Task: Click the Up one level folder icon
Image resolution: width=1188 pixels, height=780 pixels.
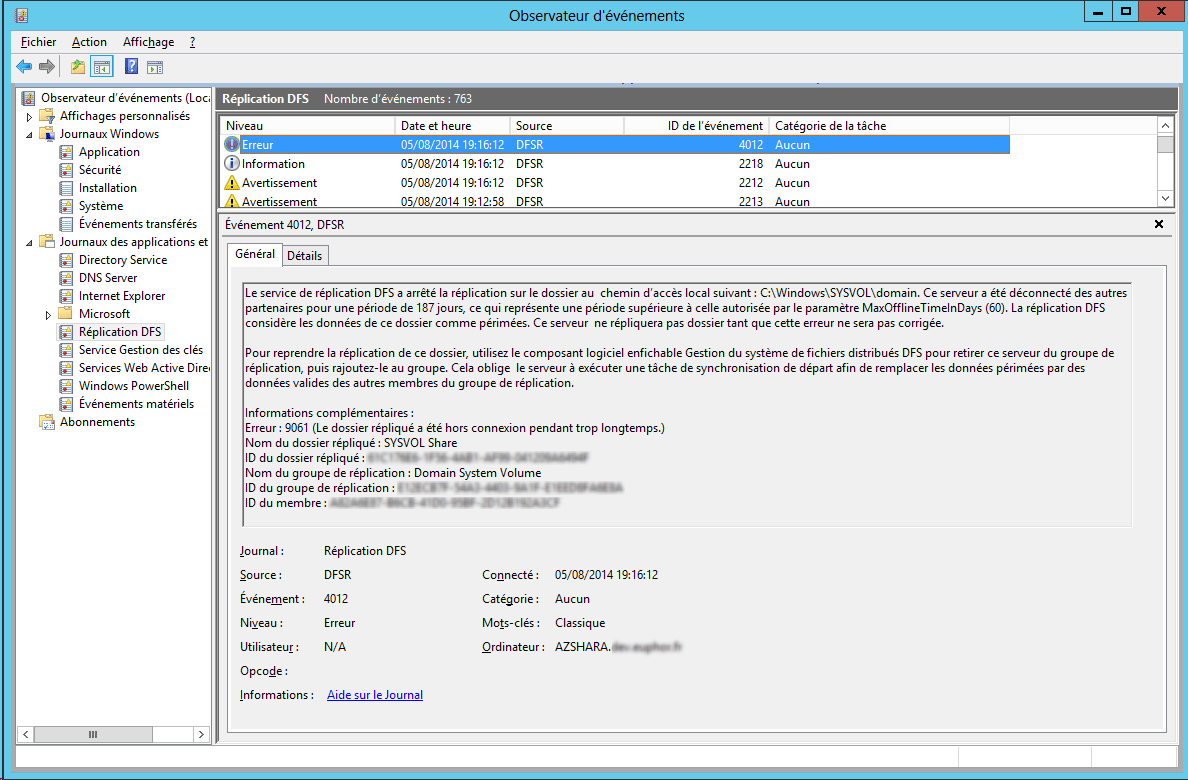Action: click(78, 67)
